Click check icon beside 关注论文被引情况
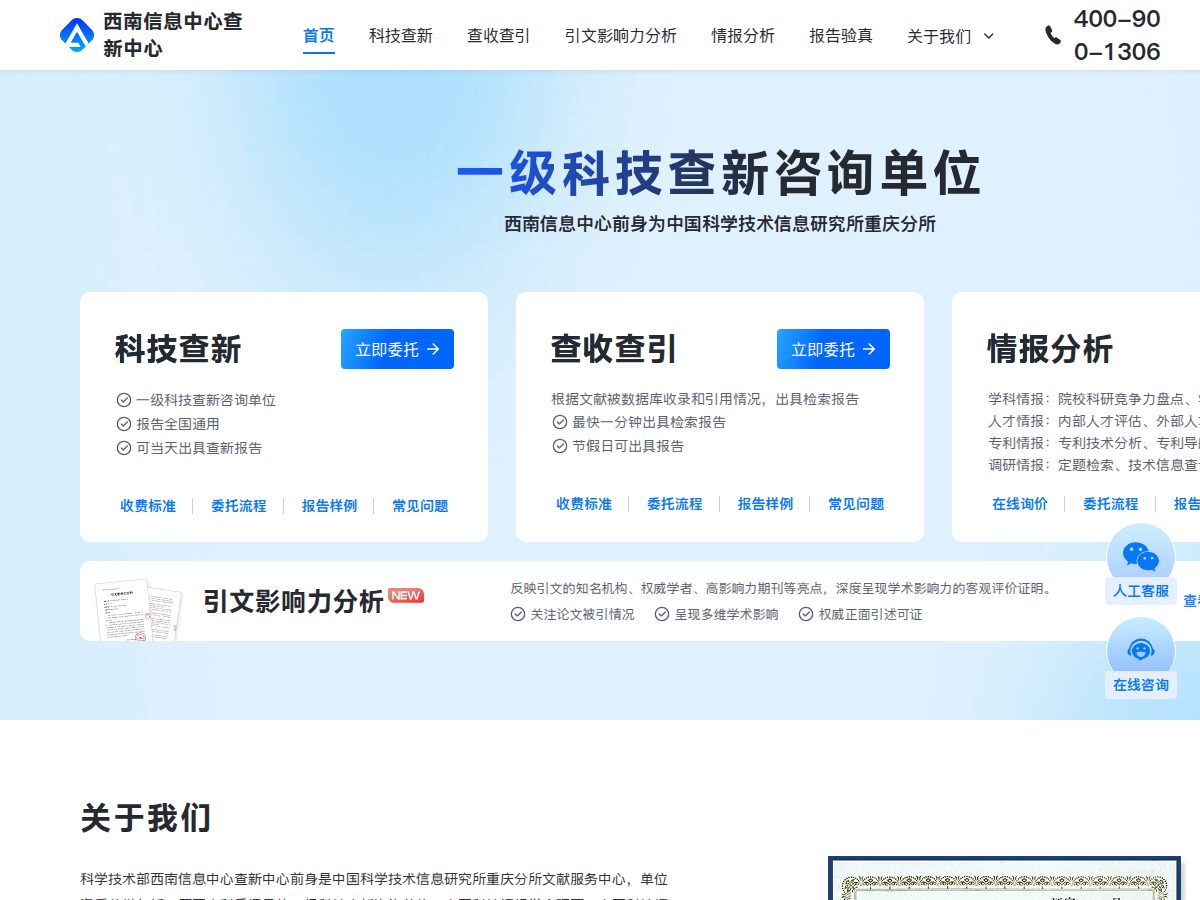1200x900 pixels. 518,614
